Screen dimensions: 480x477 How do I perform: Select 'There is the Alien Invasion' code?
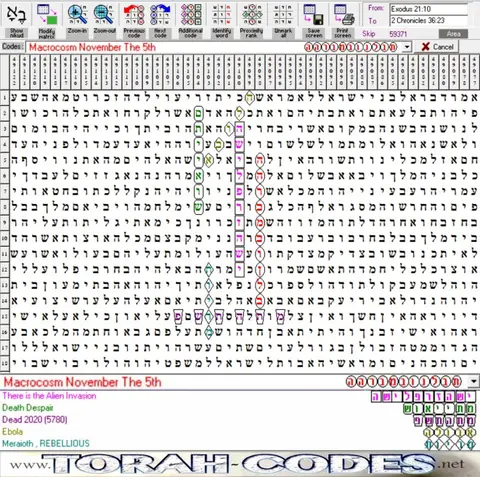(x=49, y=396)
